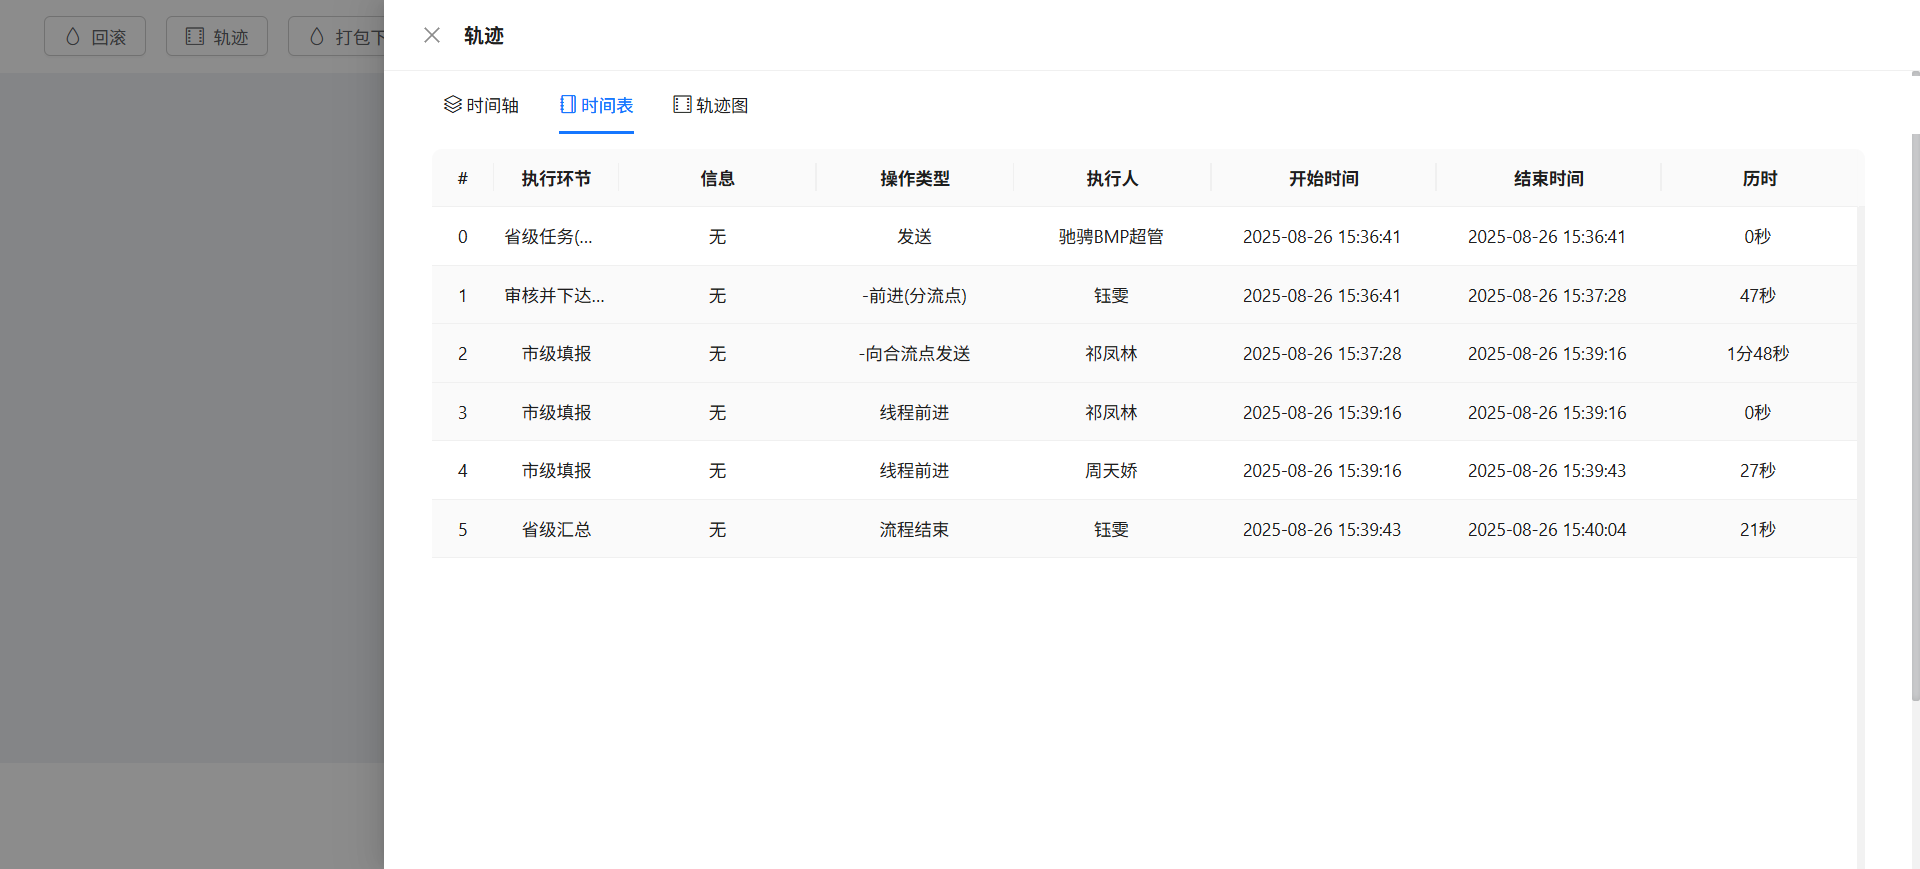
Task: Click 周天娇 executor cell in row 4
Action: click(x=1111, y=471)
